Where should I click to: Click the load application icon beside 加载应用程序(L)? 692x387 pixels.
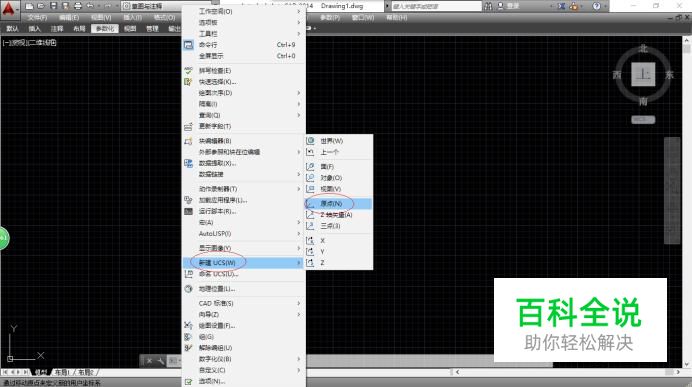tap(188, 200)
